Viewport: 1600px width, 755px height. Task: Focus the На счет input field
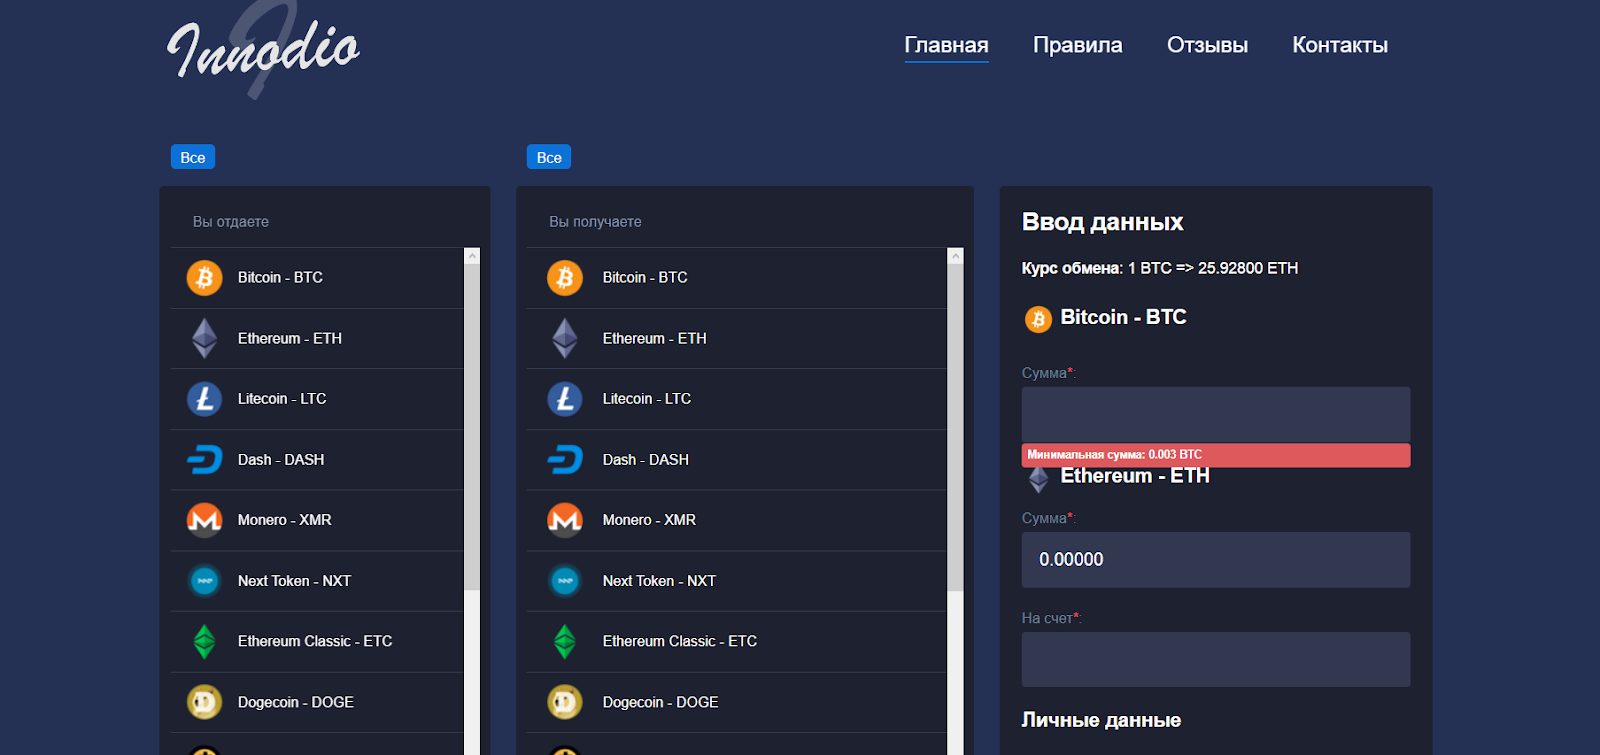1216,659
